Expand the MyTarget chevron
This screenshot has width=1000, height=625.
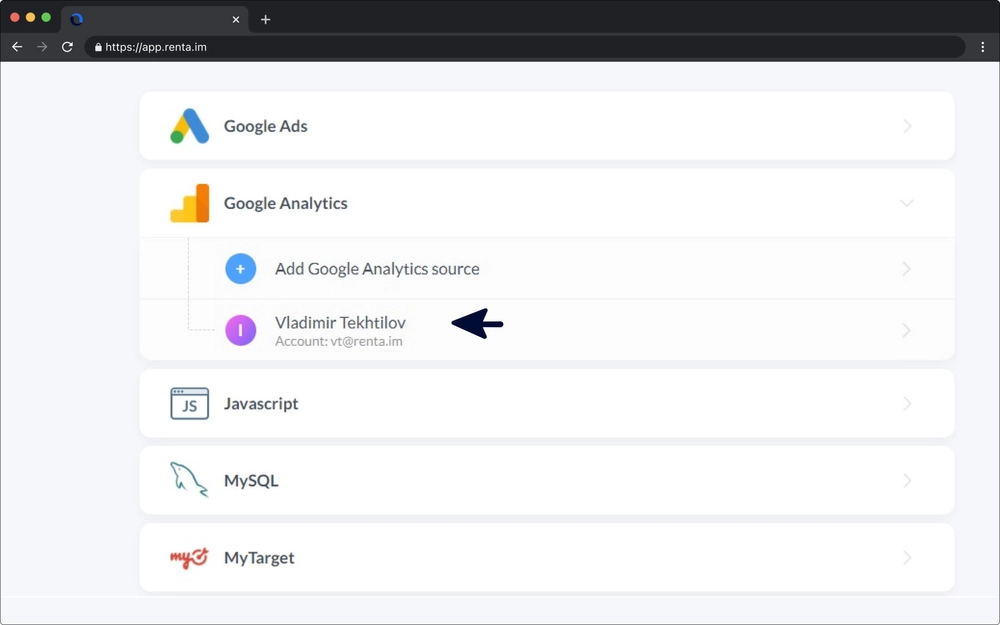[907, 558]
